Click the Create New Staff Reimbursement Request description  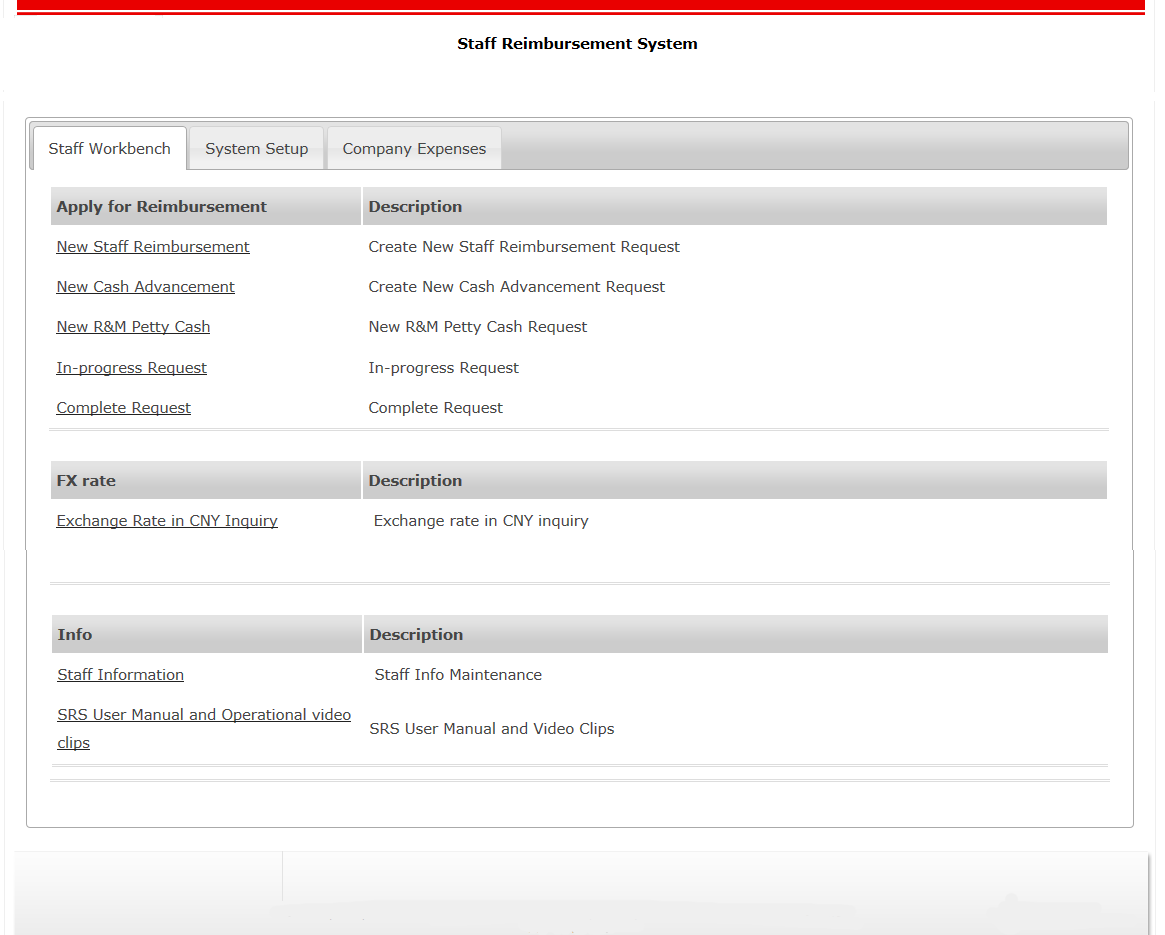point(524,247)
